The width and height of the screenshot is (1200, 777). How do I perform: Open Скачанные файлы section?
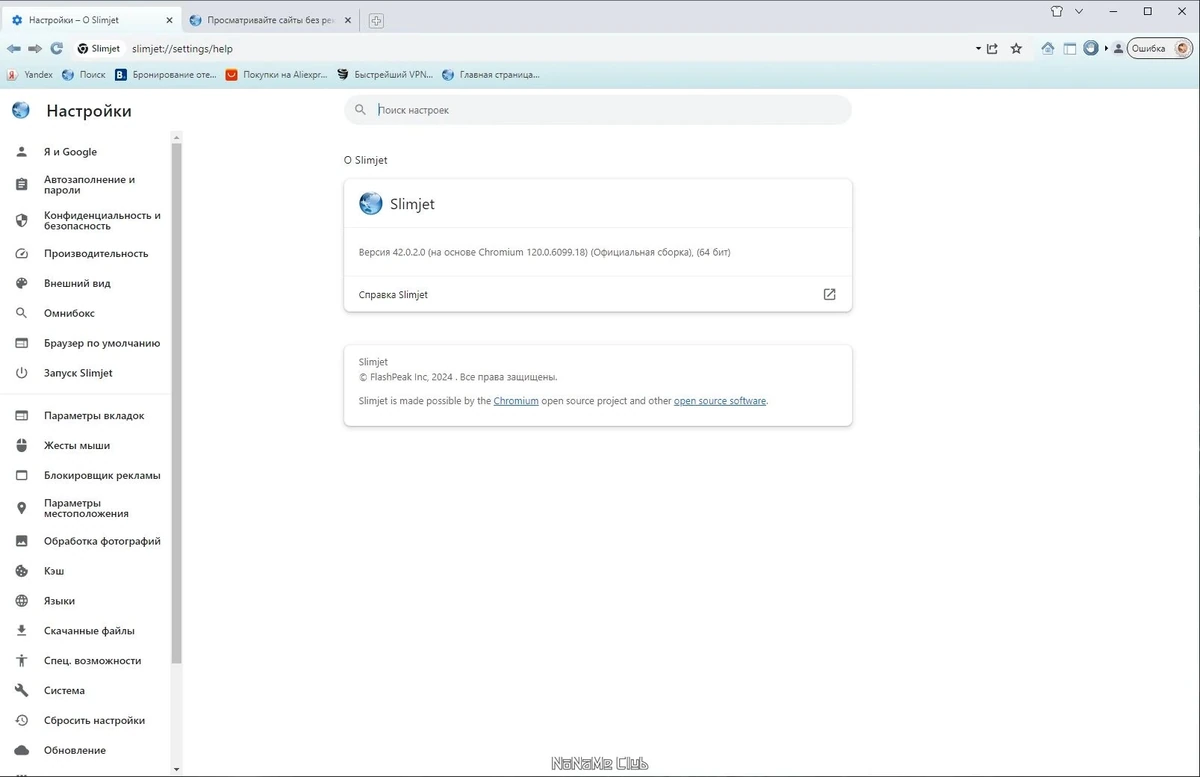click(x=86, y=631)
